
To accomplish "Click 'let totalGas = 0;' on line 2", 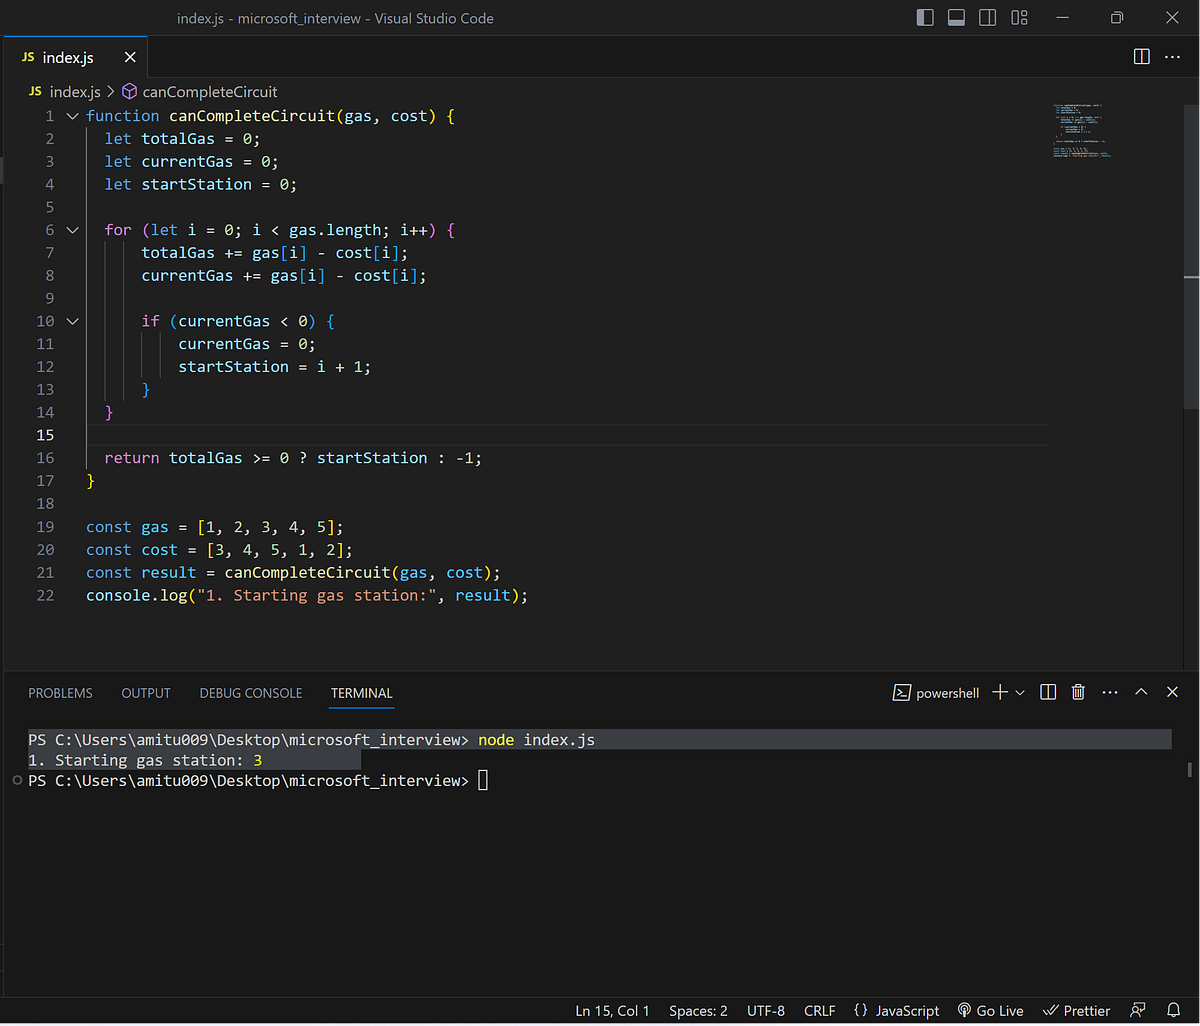I will coord(182,139).
